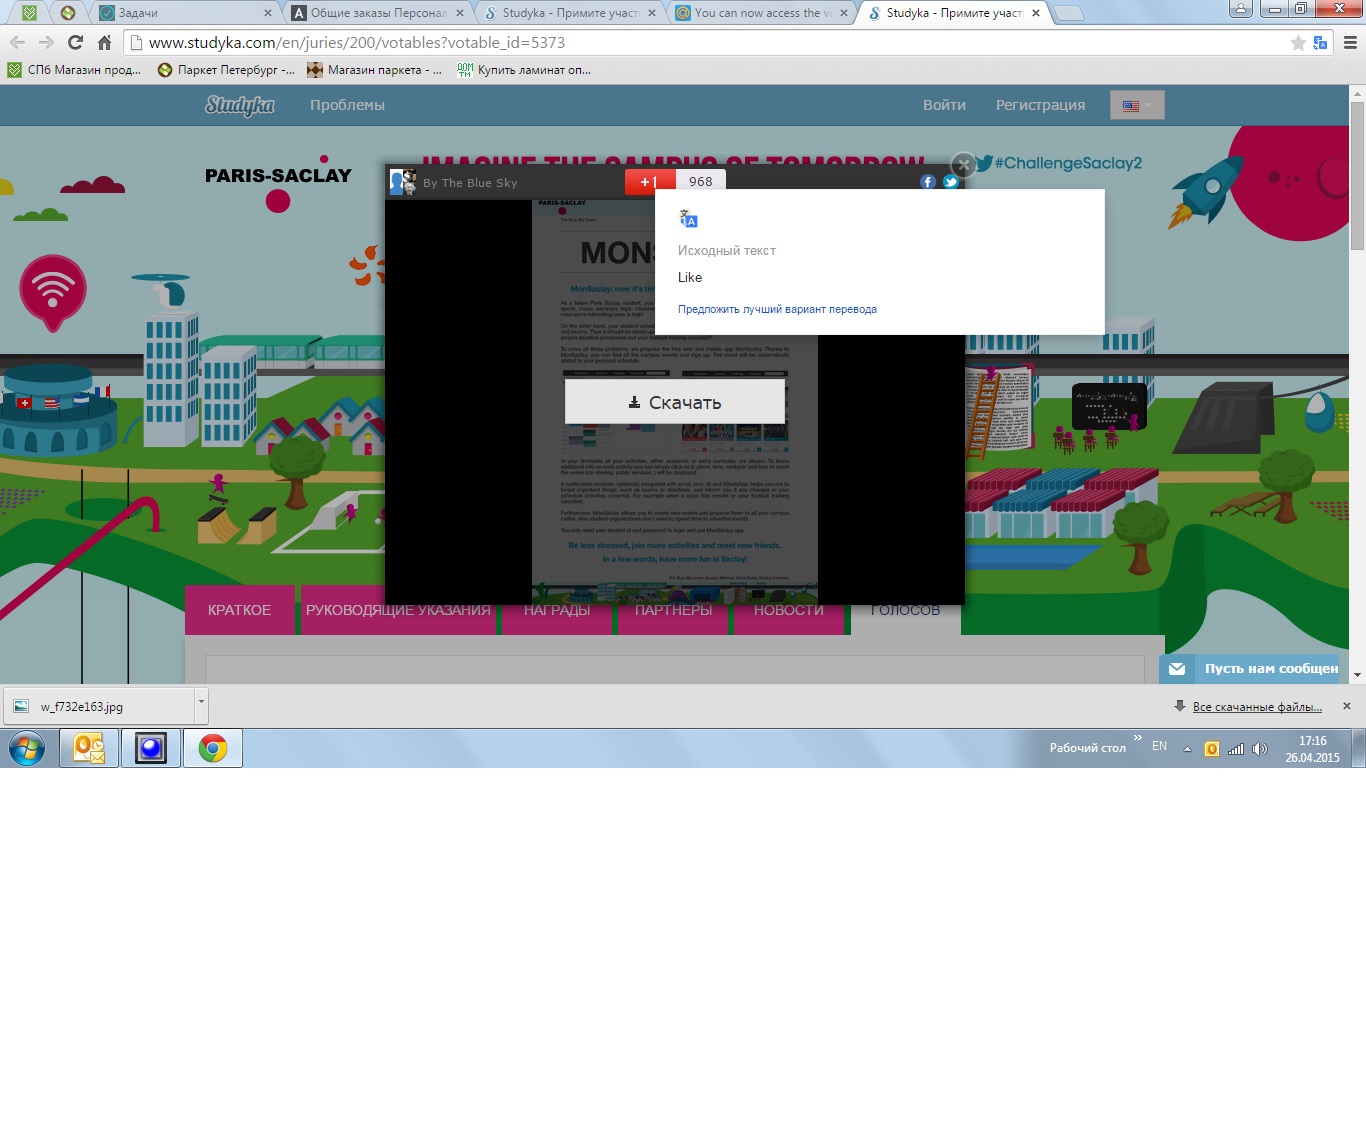Click the browser forward arrow
The image size is (1366, 1128).
pyautogui.click(x=46, y=42)
